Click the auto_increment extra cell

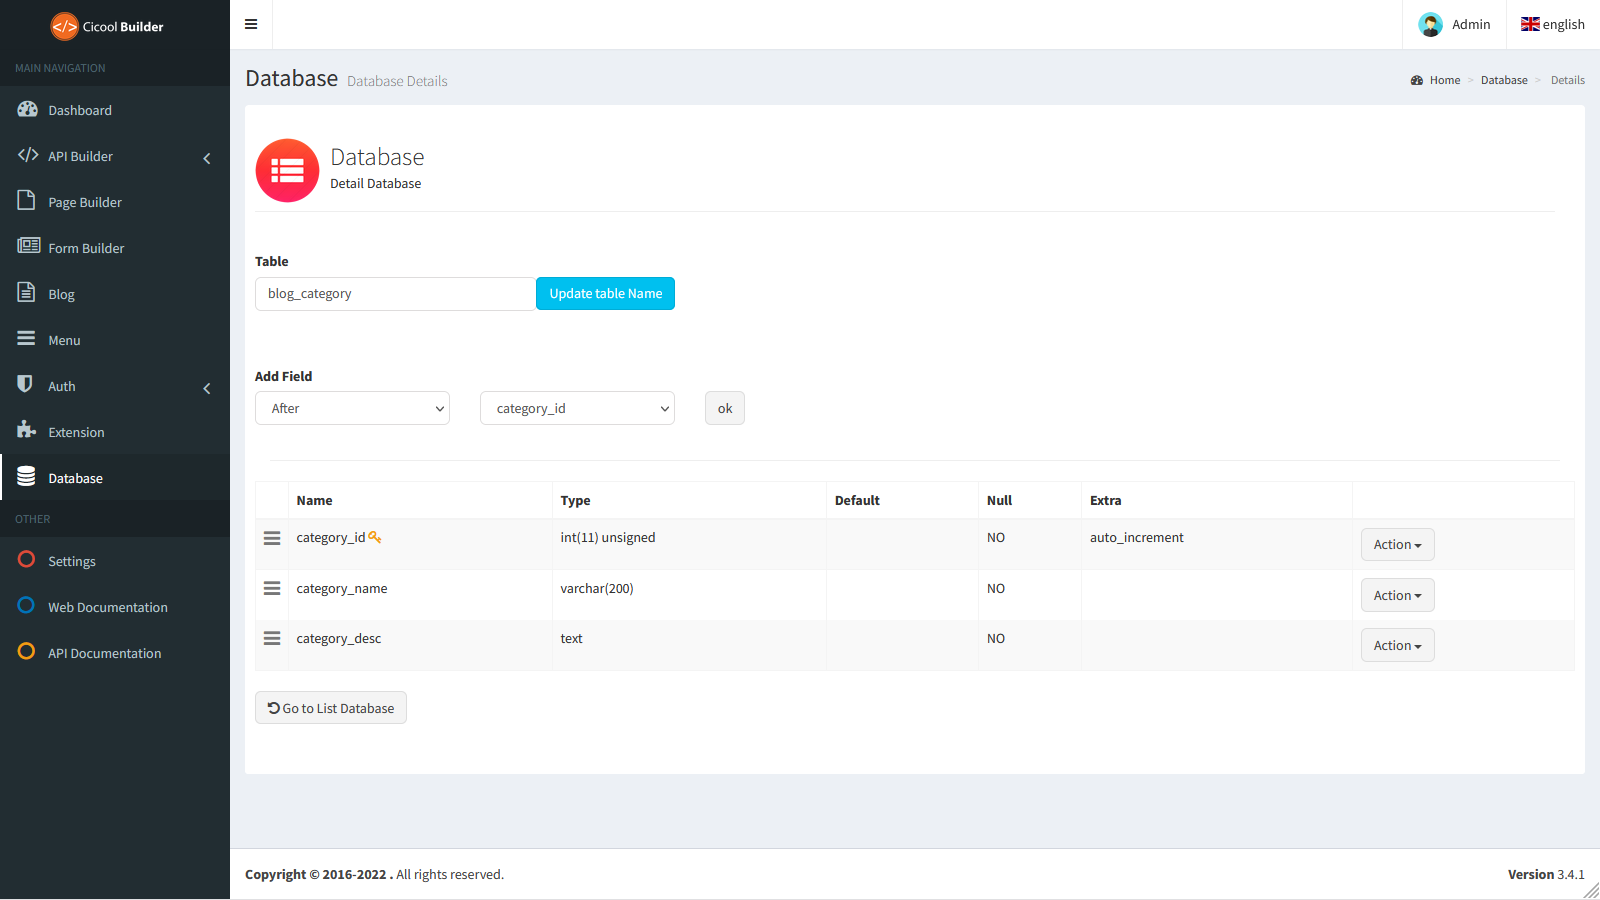click(x=1137, y=537)
